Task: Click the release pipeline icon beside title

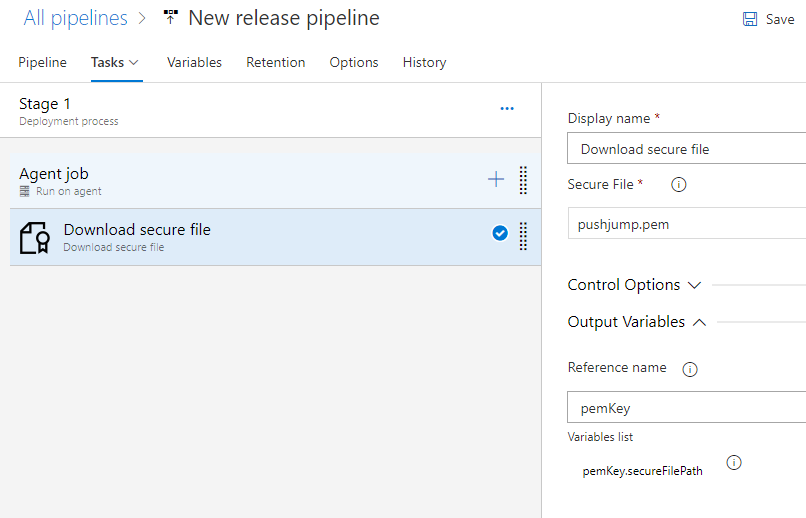Action: pyautogui.click(x=170, y=18)
